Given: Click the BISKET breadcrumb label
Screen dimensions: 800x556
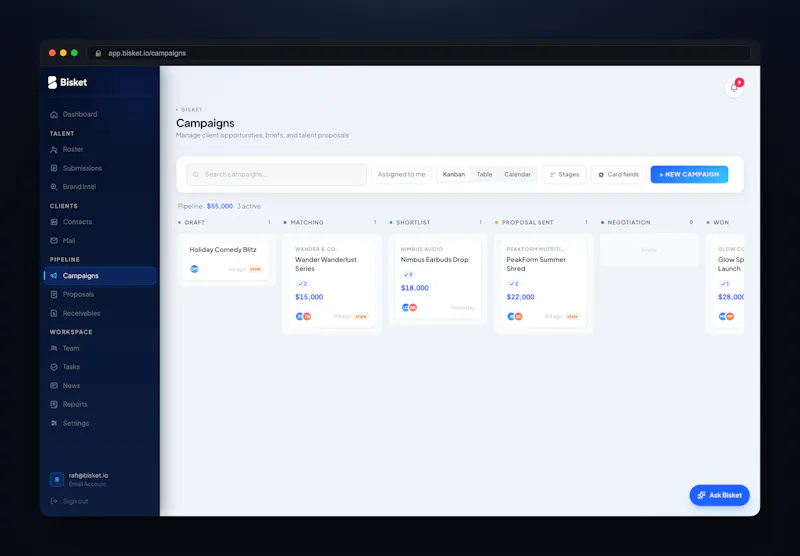Looking at the screenshot, I should coord(192,110).
